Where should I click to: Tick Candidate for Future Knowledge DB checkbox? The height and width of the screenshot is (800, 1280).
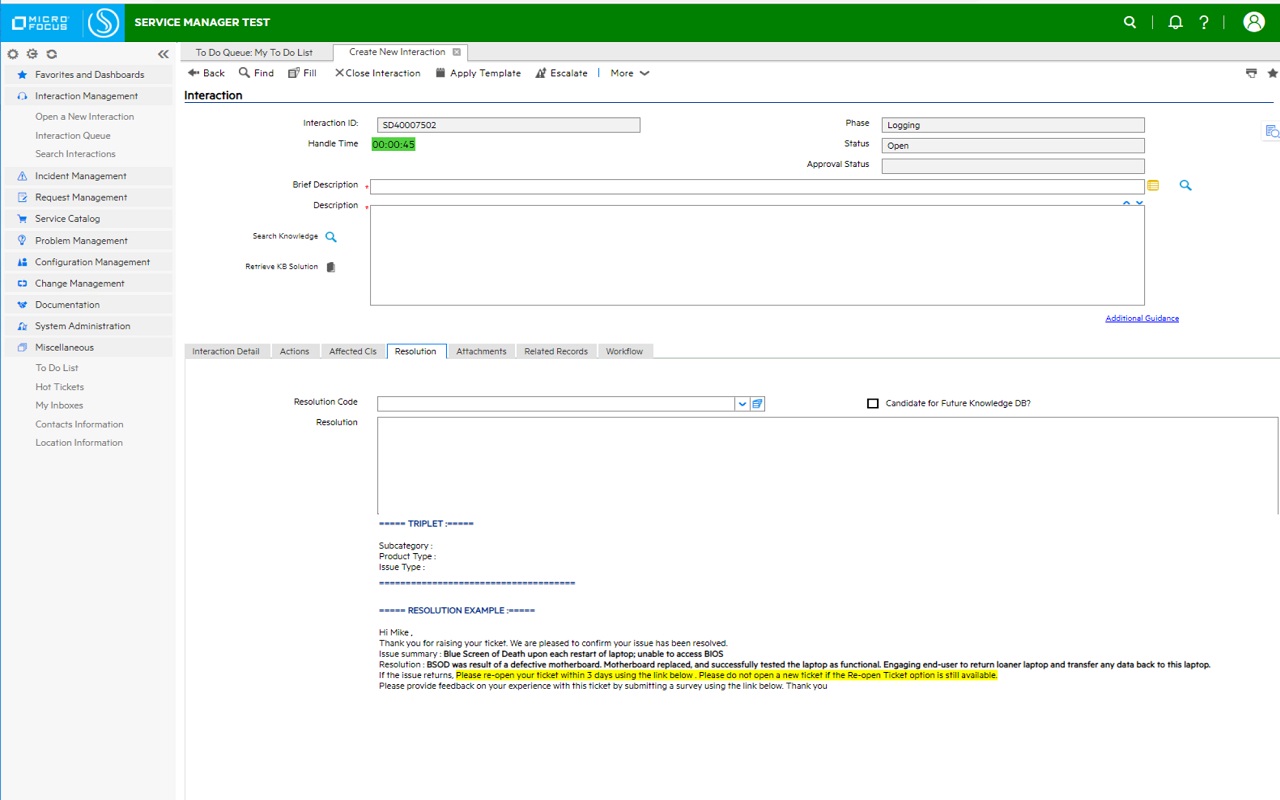[x=873, y=404]
